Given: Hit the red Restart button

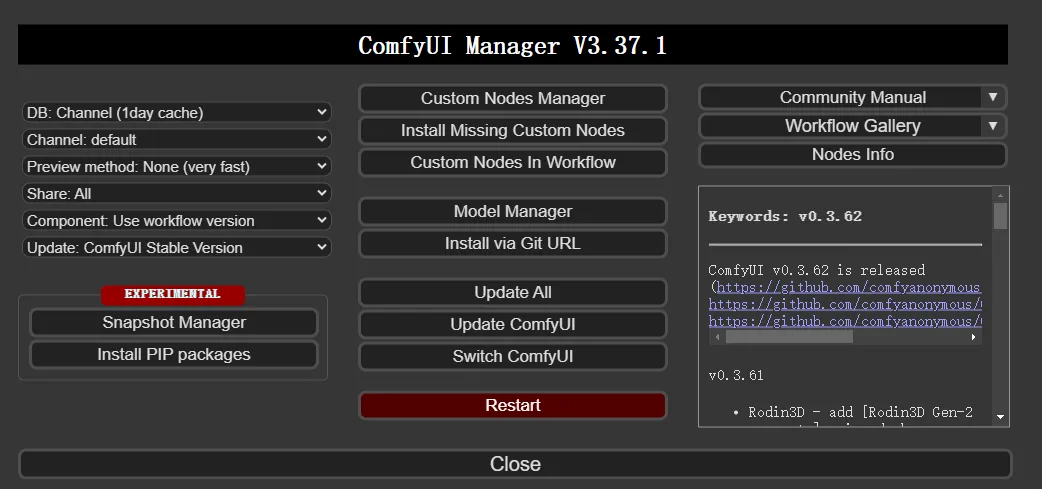Looking at the screenshot, I should click(512, 405).
